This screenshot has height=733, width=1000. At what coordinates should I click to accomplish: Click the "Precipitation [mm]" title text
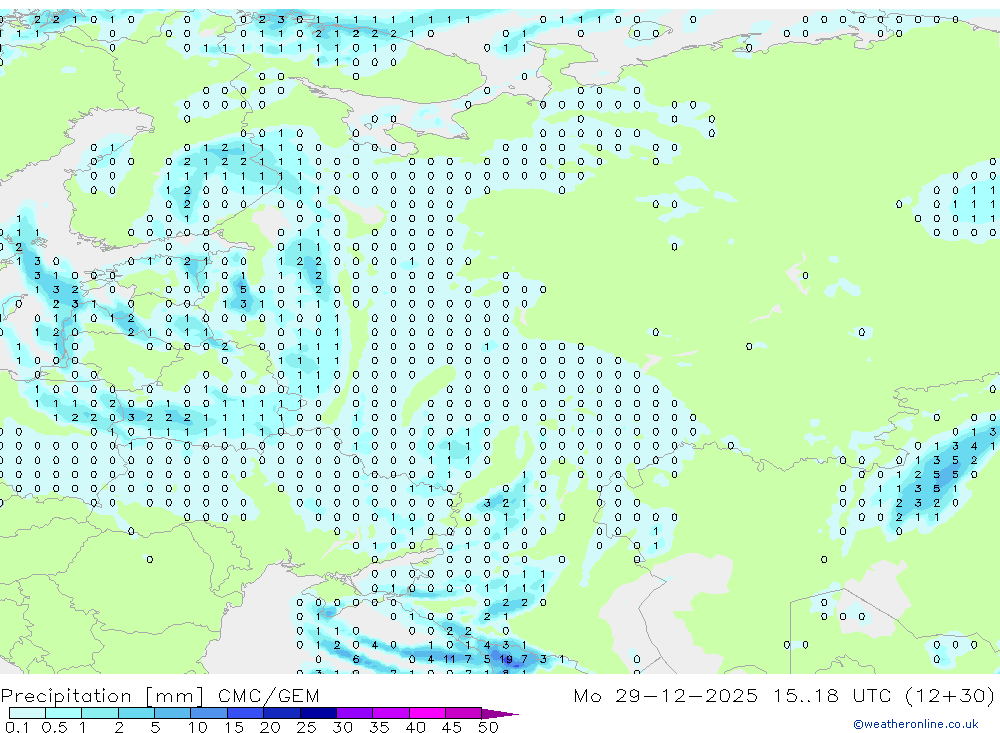tap(103, 695)
